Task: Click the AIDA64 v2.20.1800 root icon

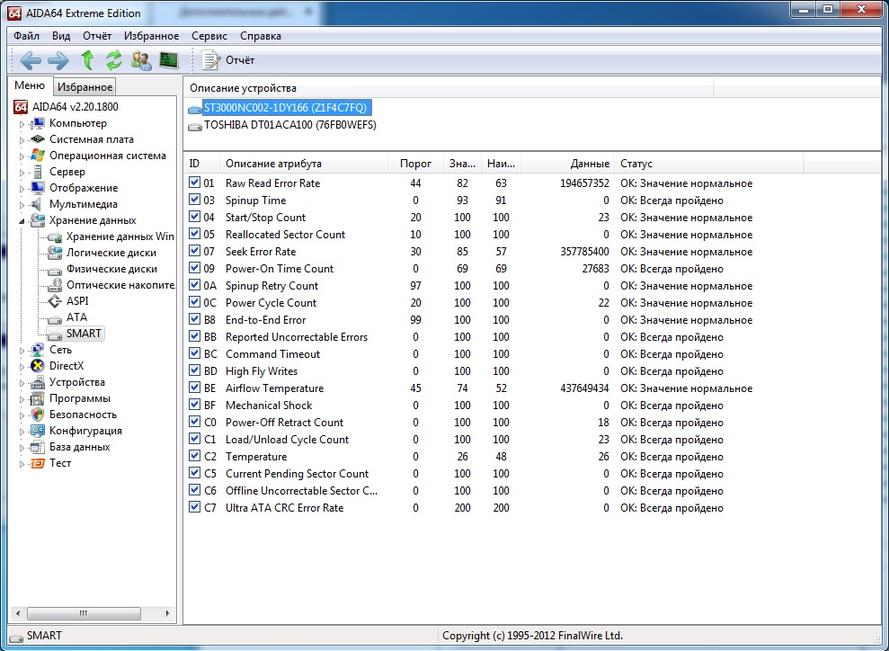Action: click(21, 107)
